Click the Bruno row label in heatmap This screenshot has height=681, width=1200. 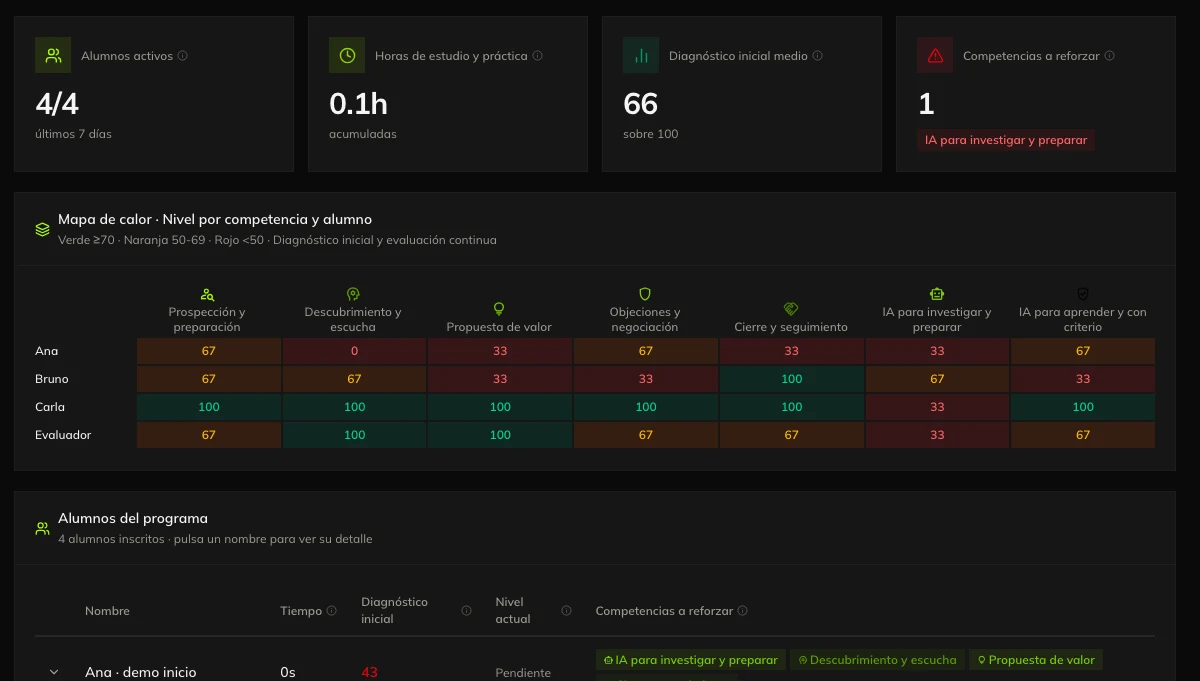tap(52, 379)
